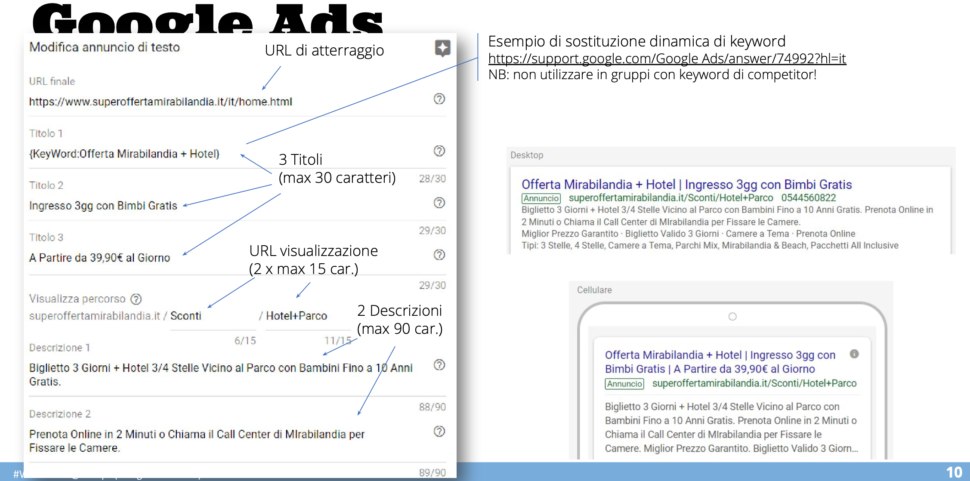
Task: Open help icon beside Titolo 1 field
Action: click(x=439, y=150)
